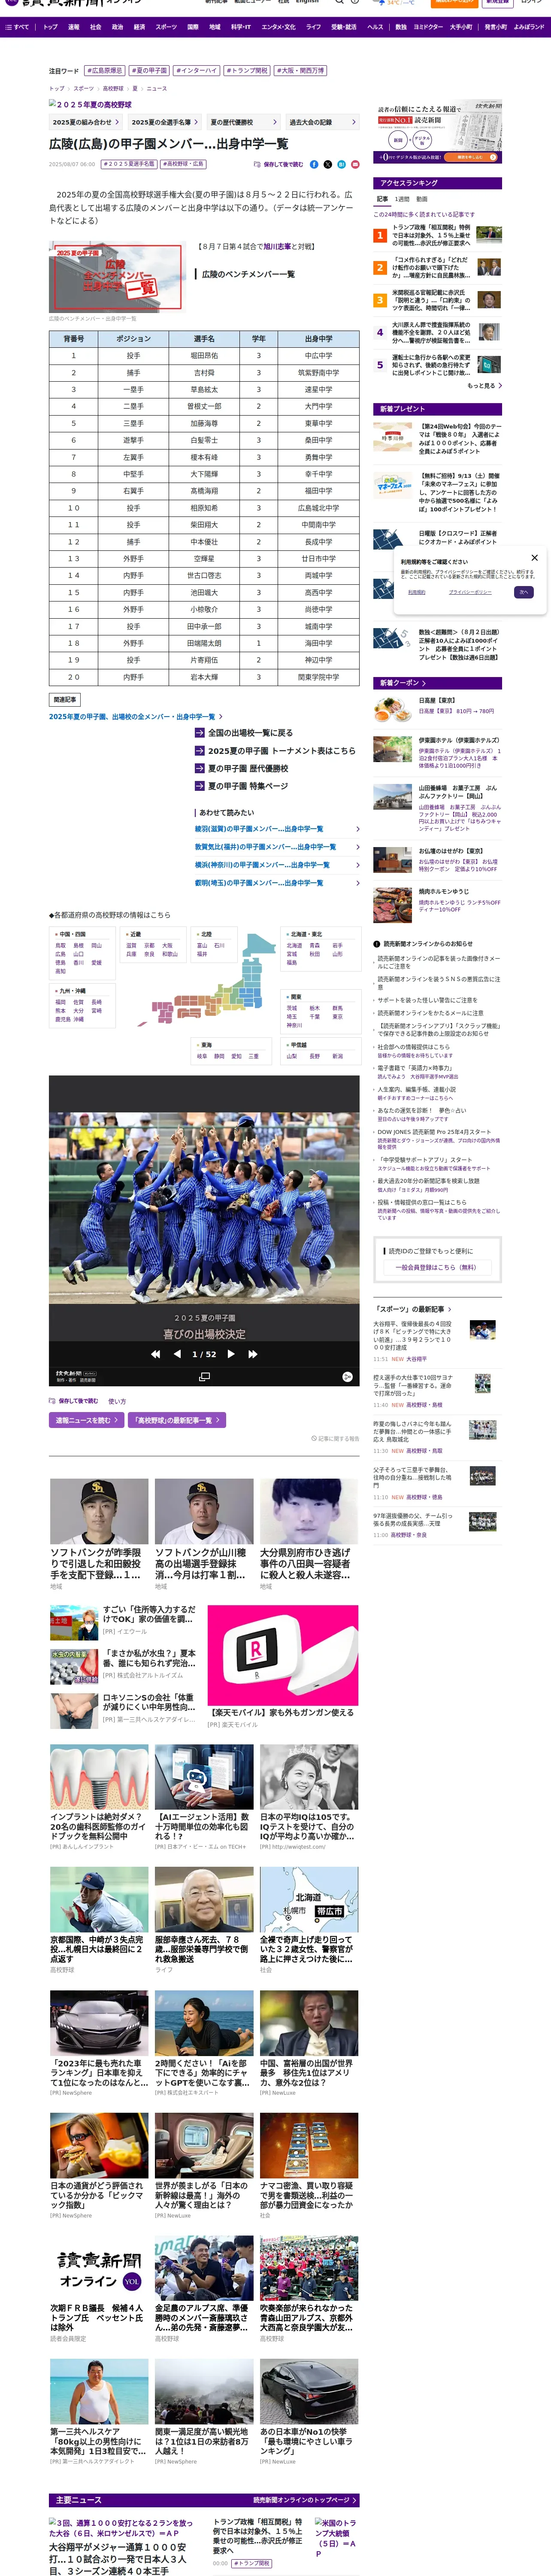Image resolution: width=551 pixels, height=2576 pixels.
Task: Open the すべて menu with hamburger icon
Action: [18, 27]
